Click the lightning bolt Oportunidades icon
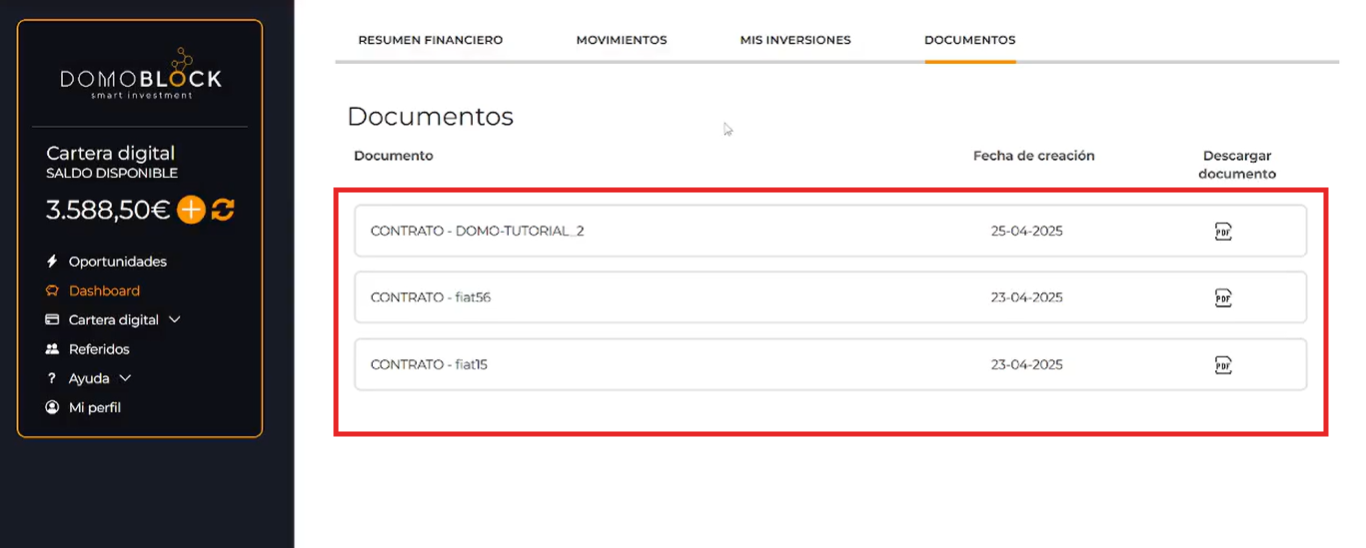This screenshot has height=548, width=1366. (52, 261)
